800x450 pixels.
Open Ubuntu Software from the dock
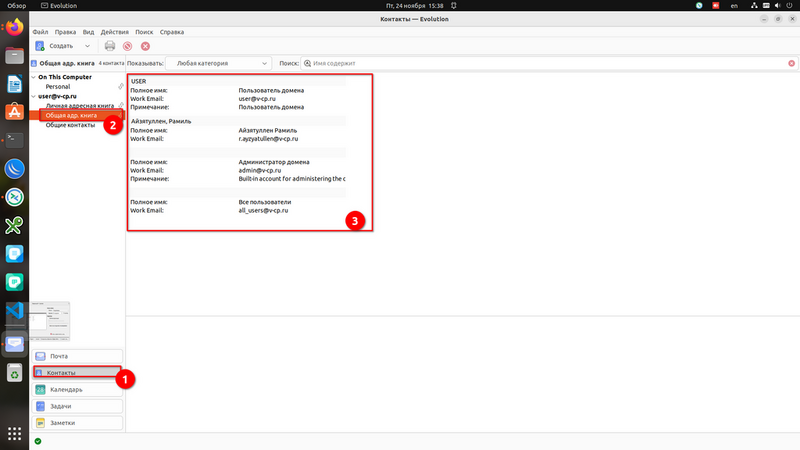(14, 112)
